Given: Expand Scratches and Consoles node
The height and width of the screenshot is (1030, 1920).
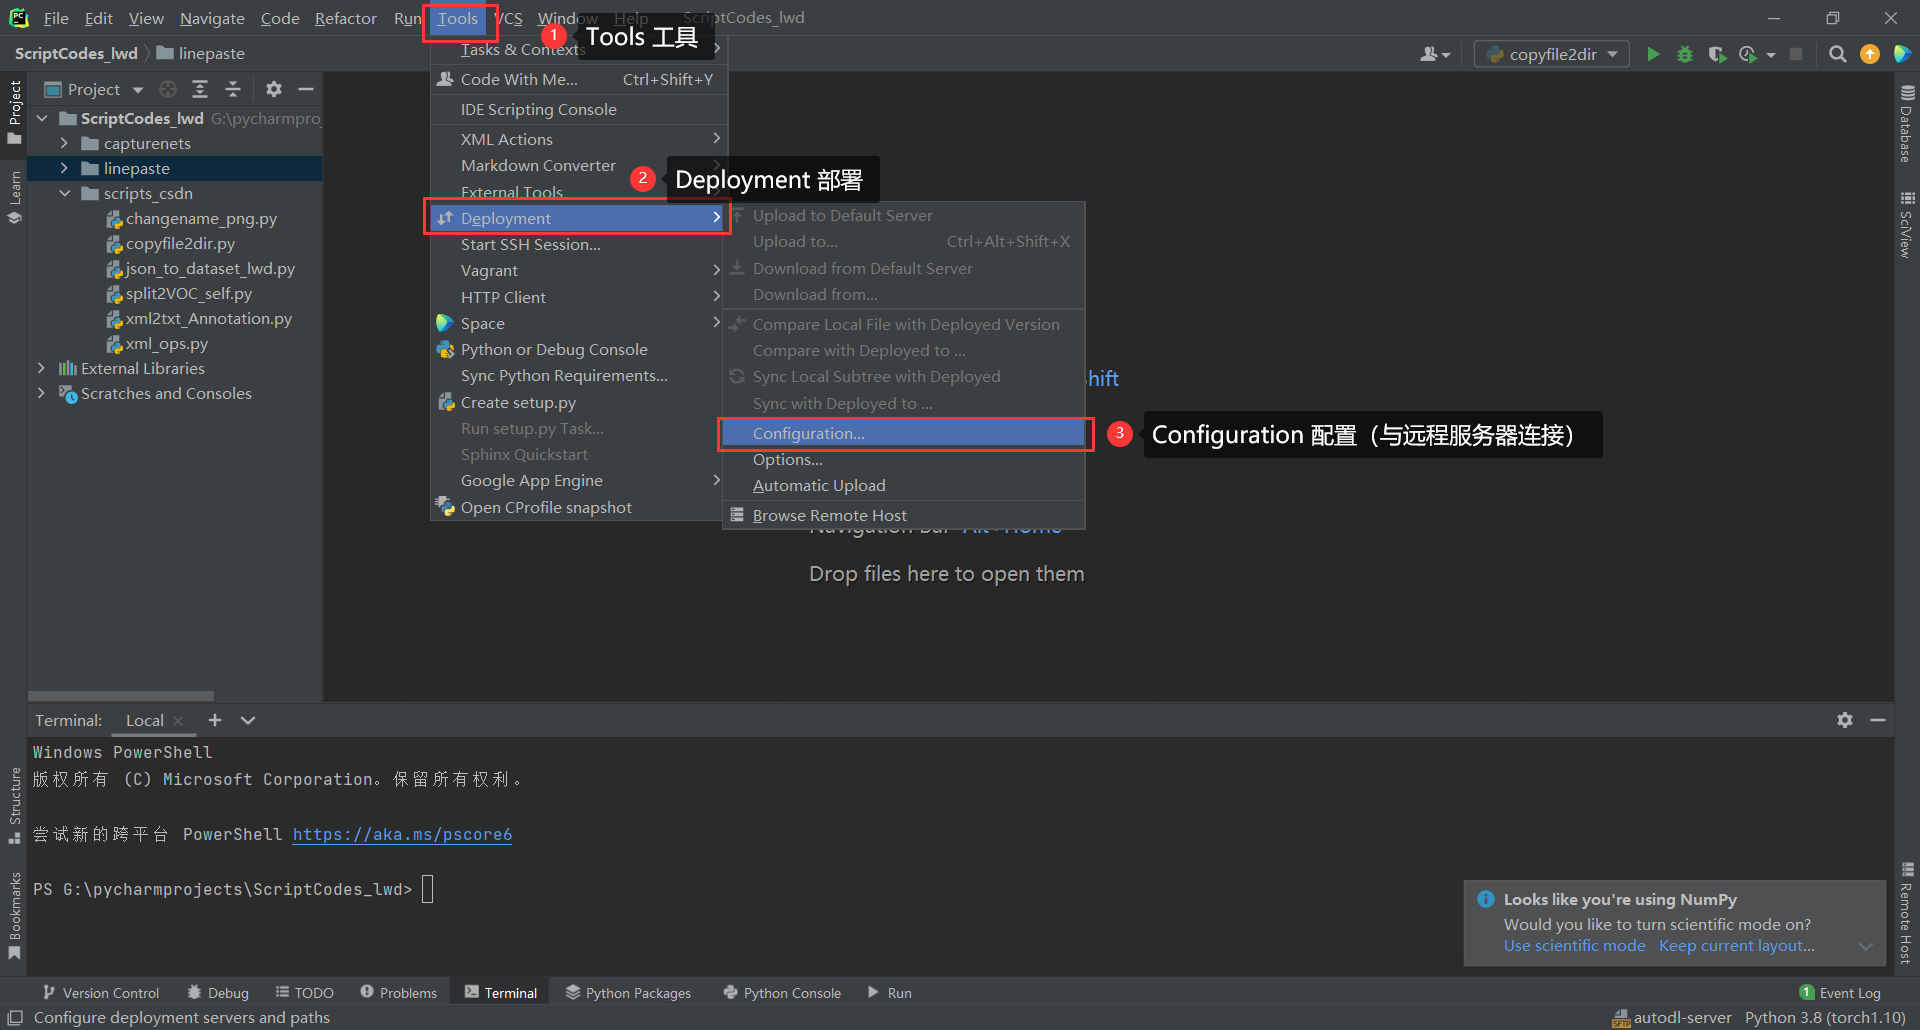Looking at the screenshot, I should [x=41, y=393].
